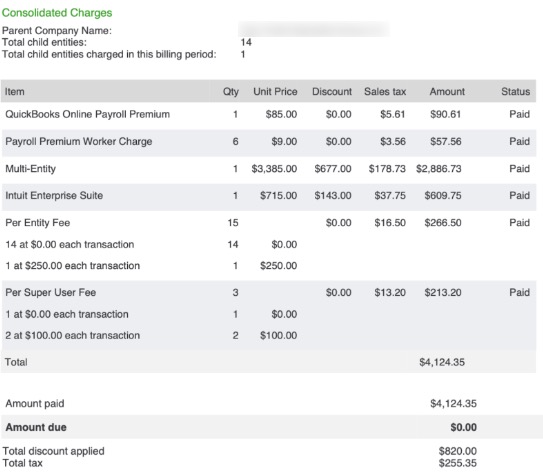
Task: Click the Total child entities value 14
Action: click(246, 42)
